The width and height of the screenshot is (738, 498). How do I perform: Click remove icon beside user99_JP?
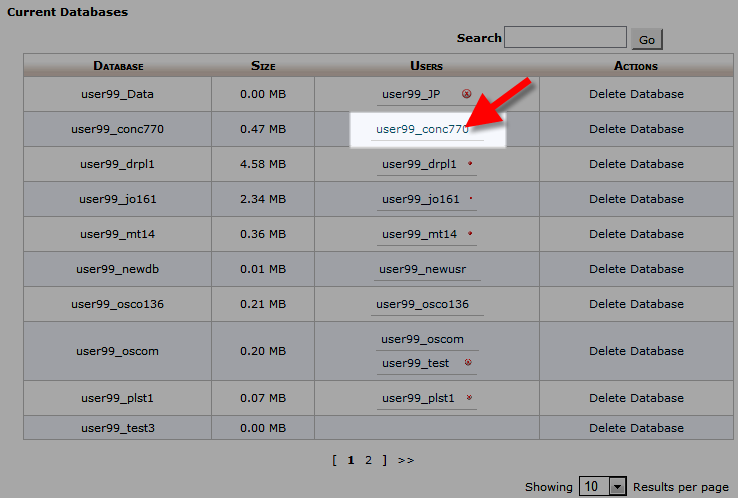click(x=466, y=94)
